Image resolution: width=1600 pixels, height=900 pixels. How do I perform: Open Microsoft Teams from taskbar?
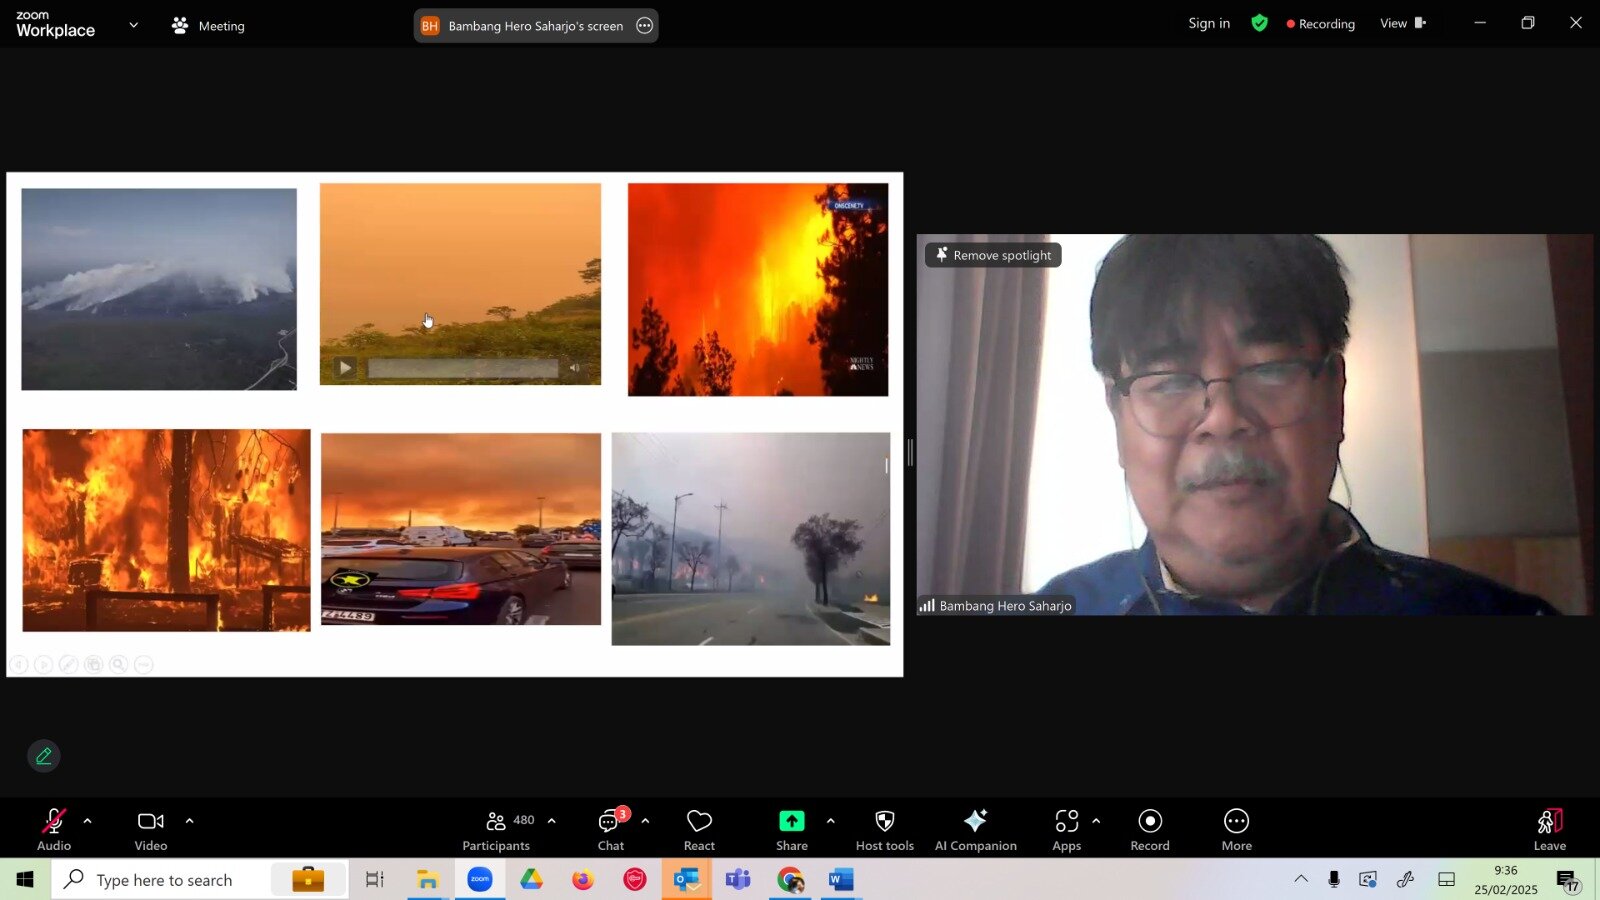tap(738, 880)
